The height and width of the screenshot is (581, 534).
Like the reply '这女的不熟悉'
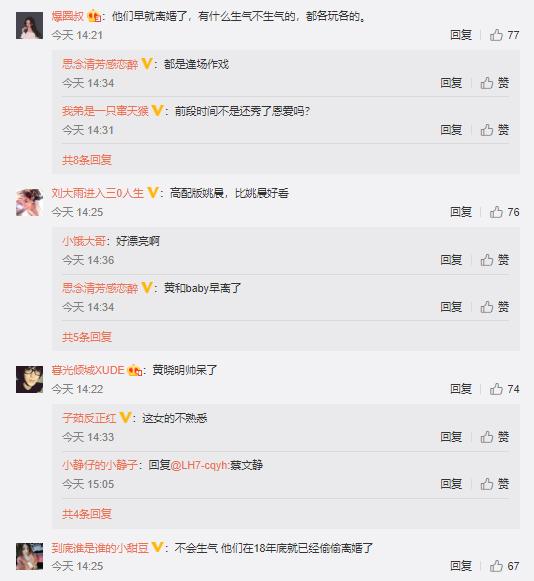pyautogui.click(x=495, y=437)
